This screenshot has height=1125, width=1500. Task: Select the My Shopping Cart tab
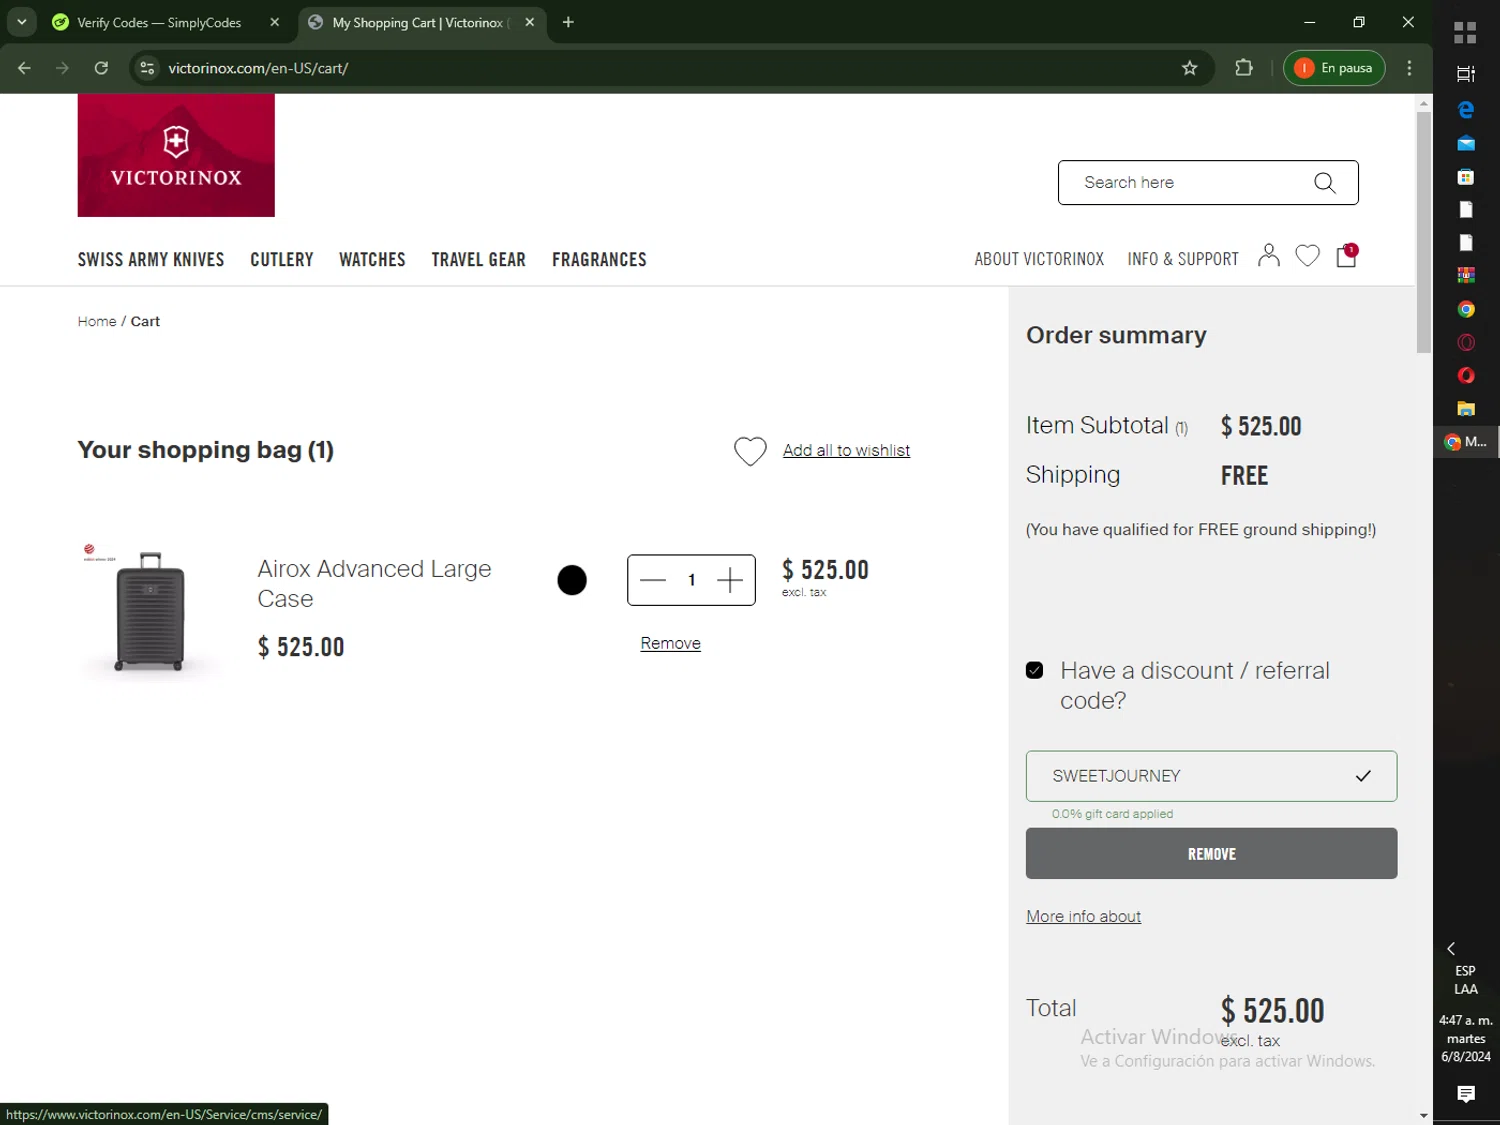click(422, 22)
